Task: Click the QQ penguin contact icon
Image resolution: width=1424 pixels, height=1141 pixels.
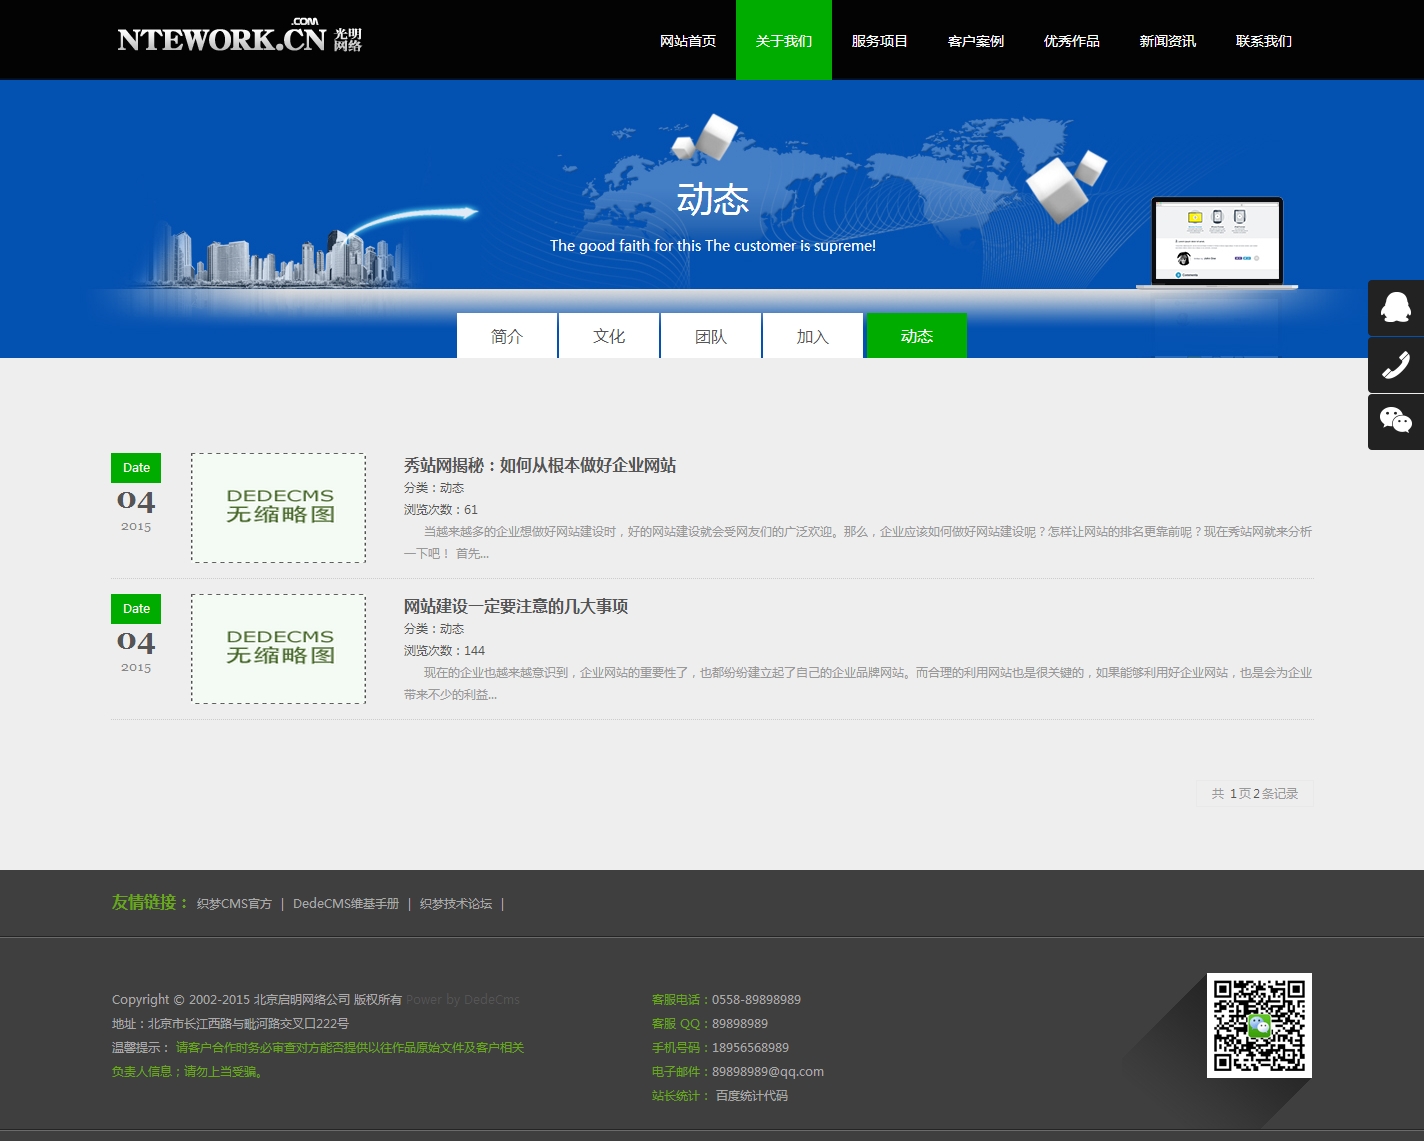Action: (1395, 308)
